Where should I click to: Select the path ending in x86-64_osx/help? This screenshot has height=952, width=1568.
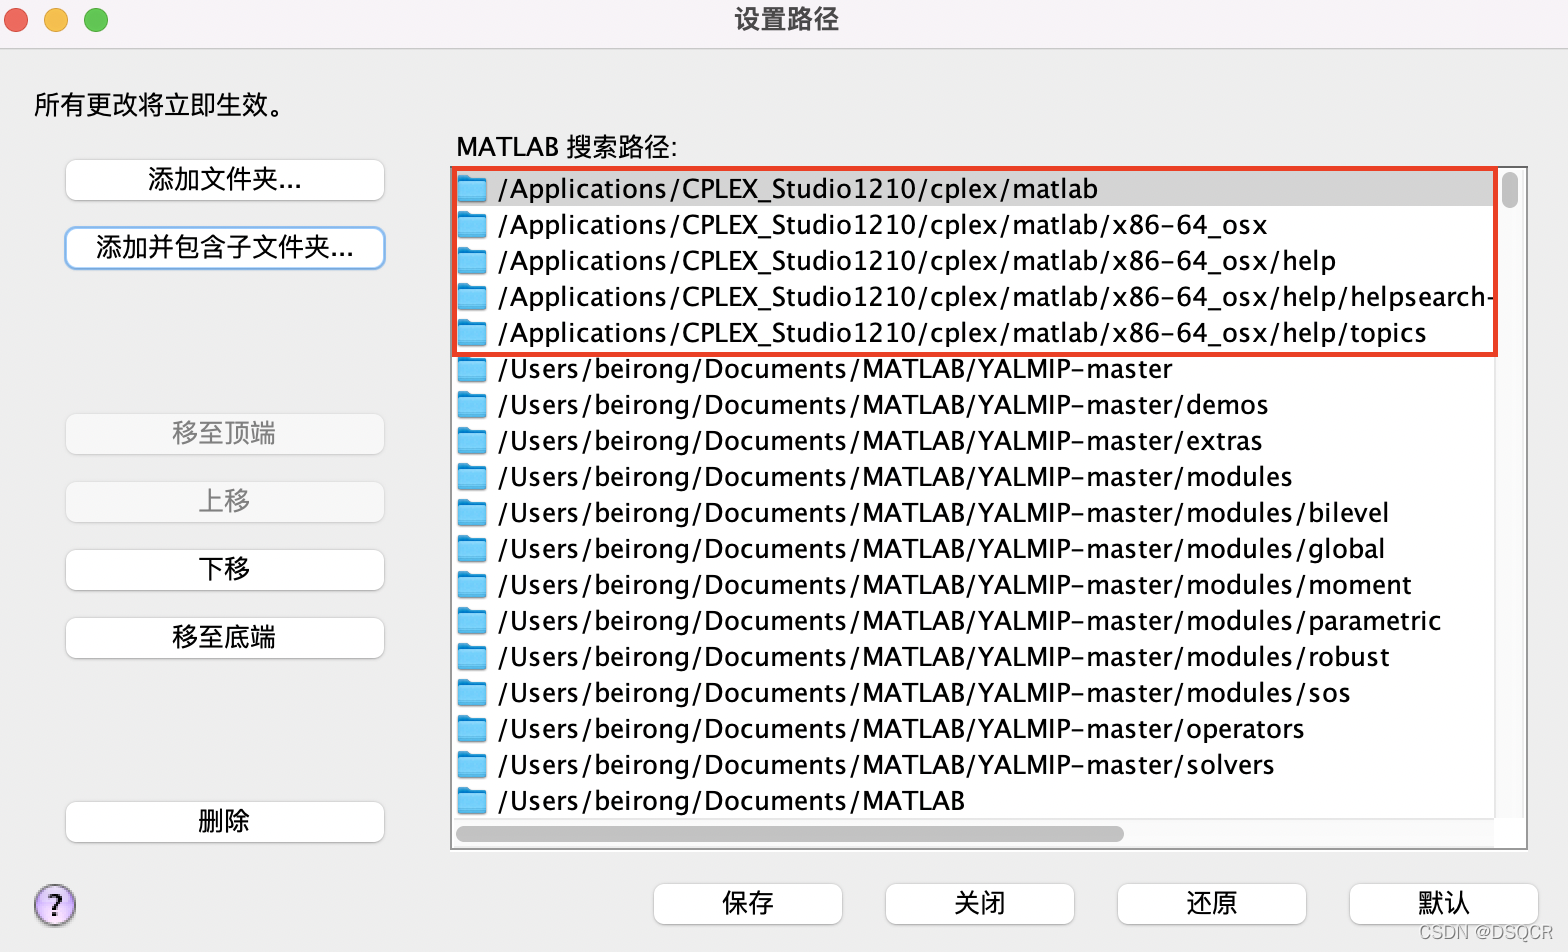pyautogui.click(x=975, y=261)
